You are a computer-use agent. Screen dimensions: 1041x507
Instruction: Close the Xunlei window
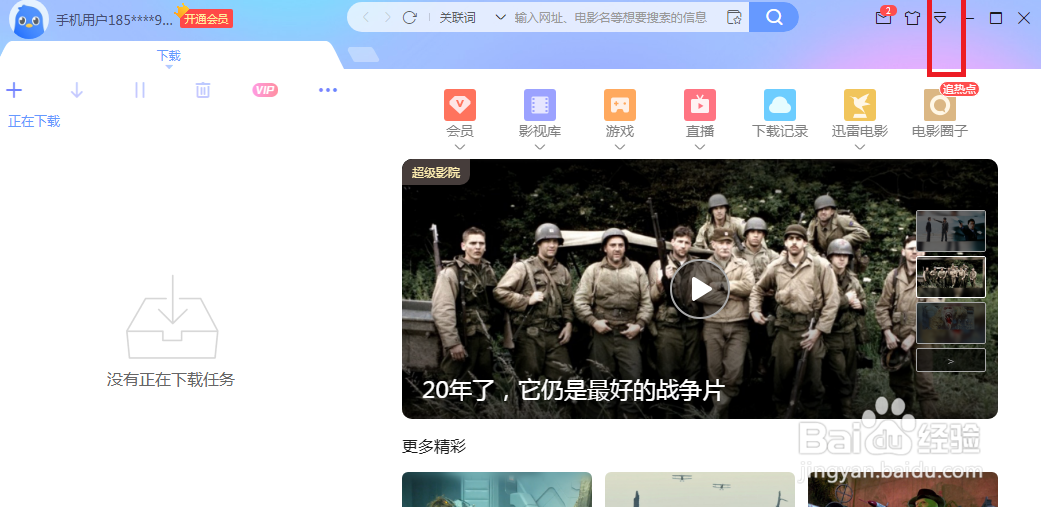click(x=1024, y=18)
